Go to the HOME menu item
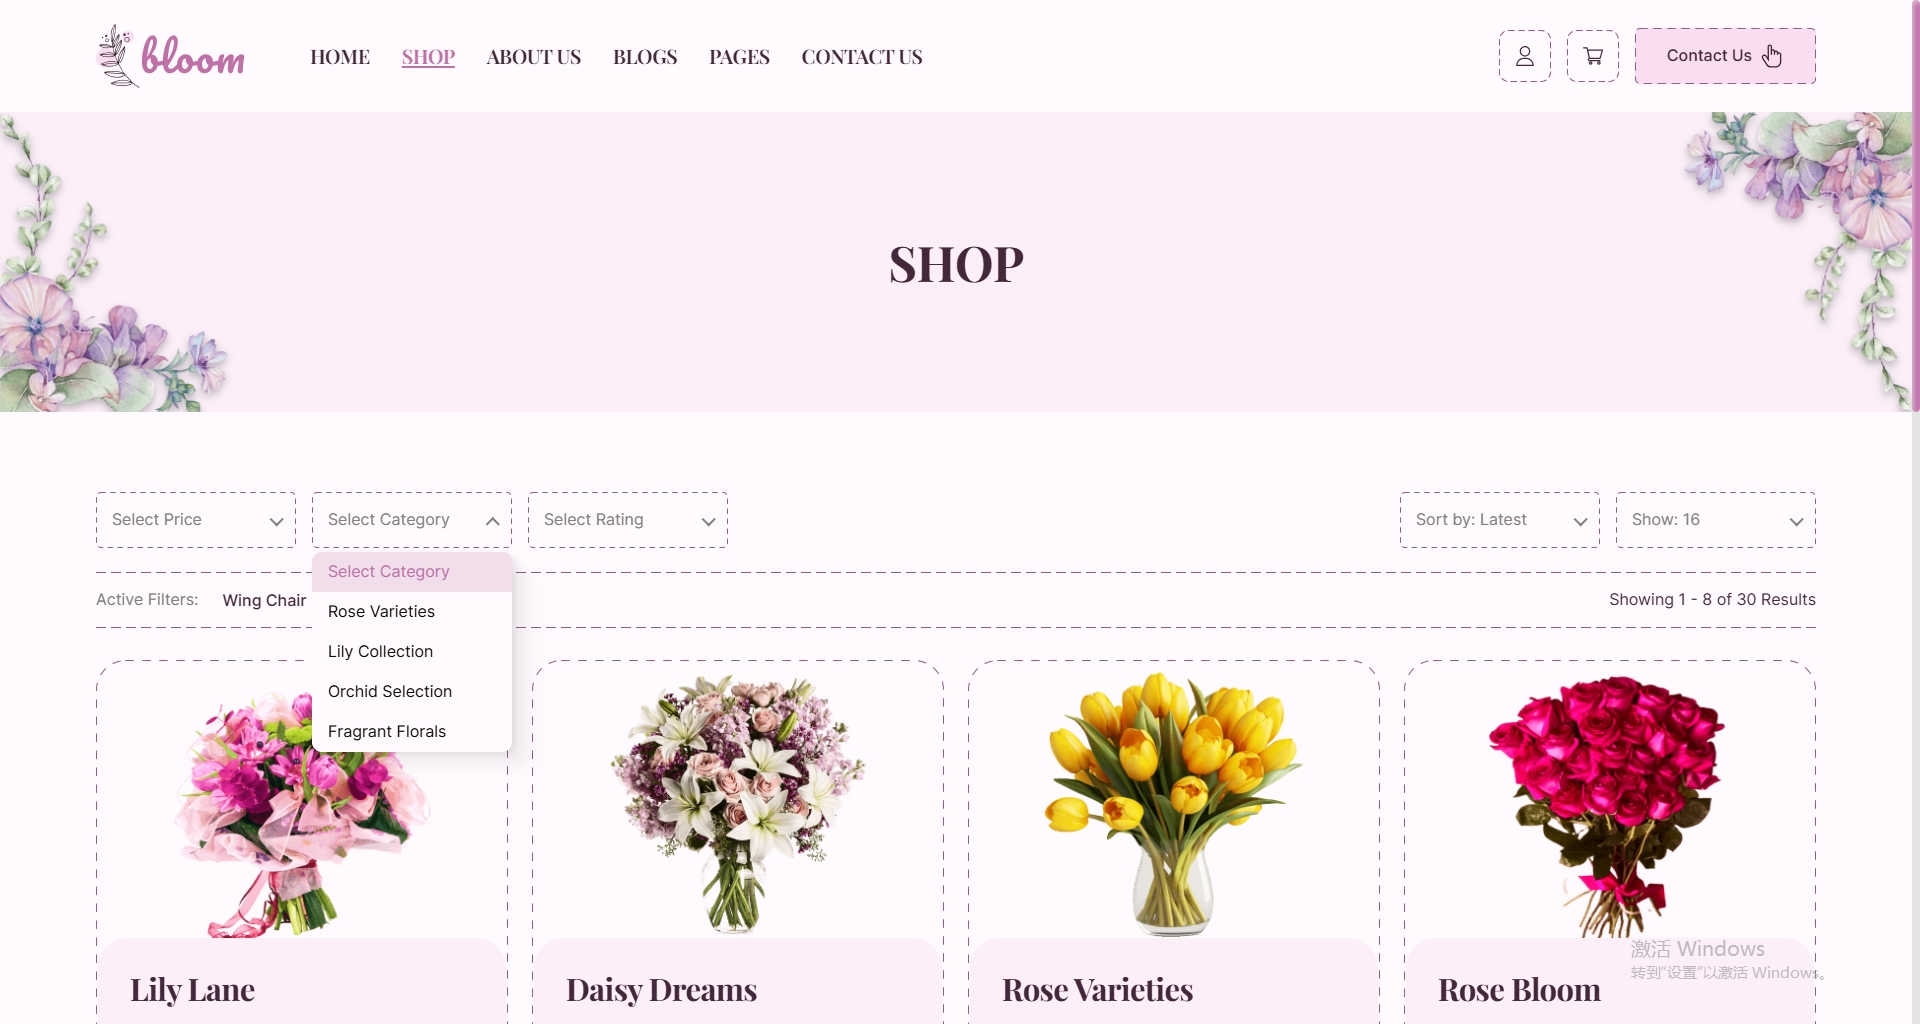 (340, 57)
